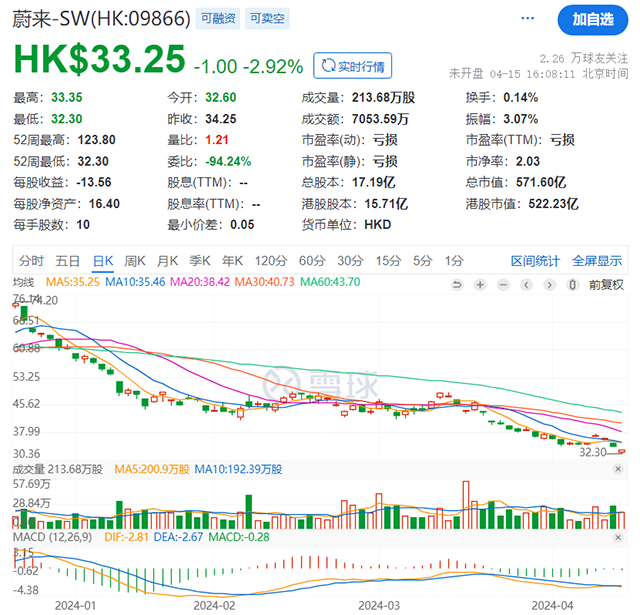Click the 委比 value -94.24%

228,161
